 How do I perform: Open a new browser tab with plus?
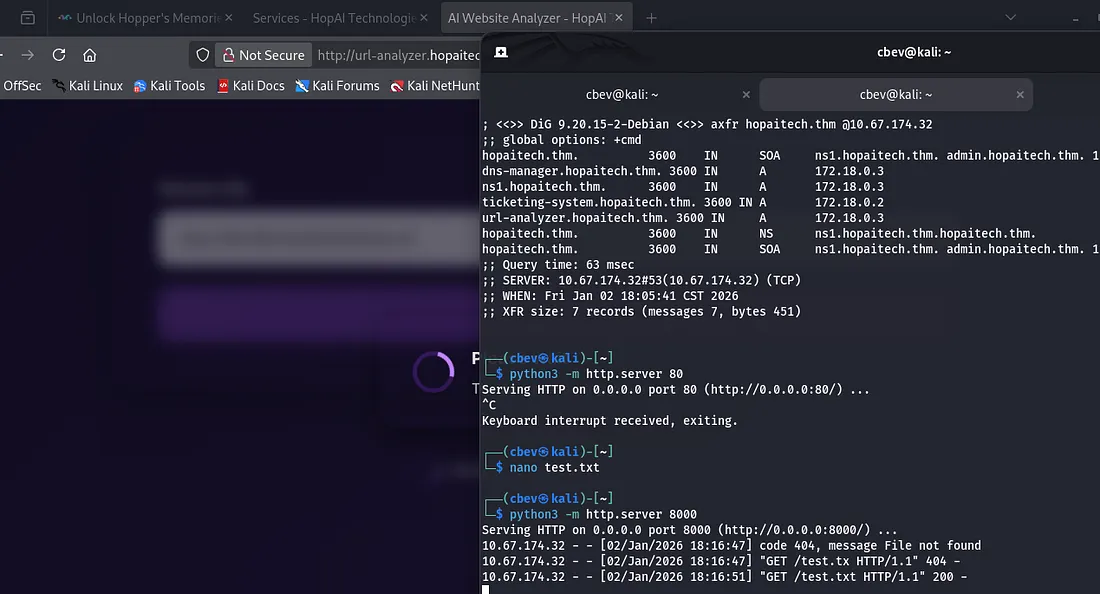(x=652, y=18)
